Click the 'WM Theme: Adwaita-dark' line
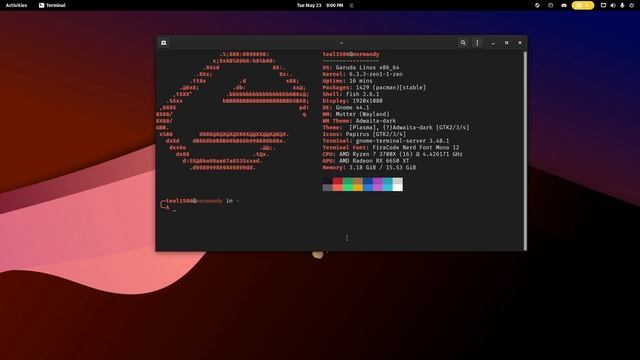Image resolution: width=640 pixels, height=360 pixels. [x=359, y=121]
